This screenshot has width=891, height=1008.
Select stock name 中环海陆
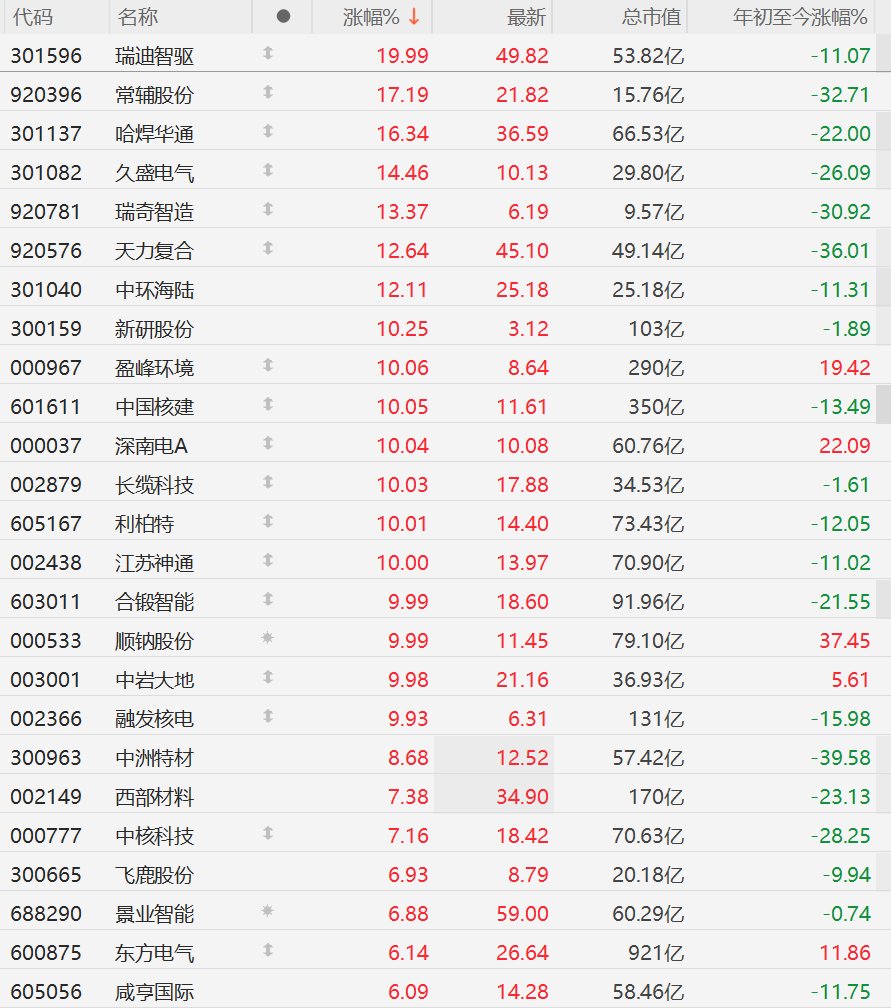coord(154,290)
